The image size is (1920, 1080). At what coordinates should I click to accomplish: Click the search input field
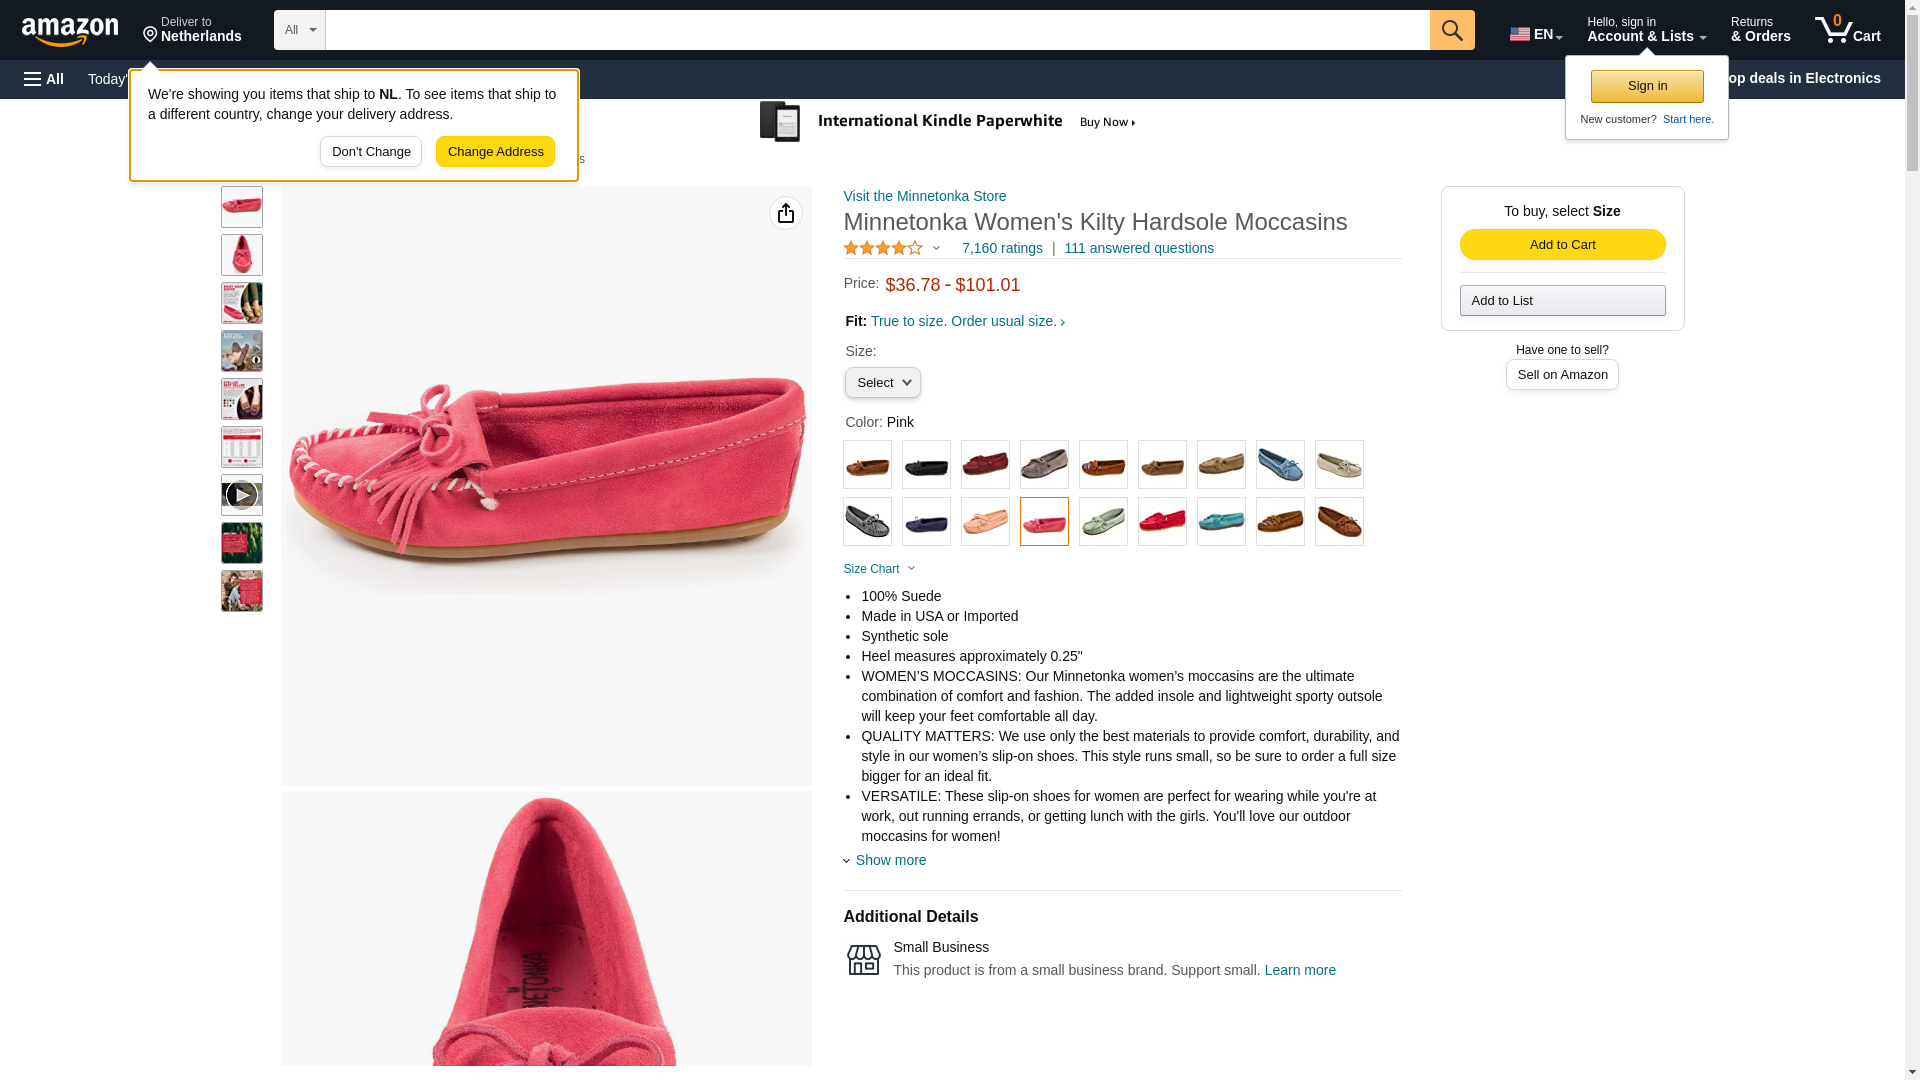coord(877,30)
